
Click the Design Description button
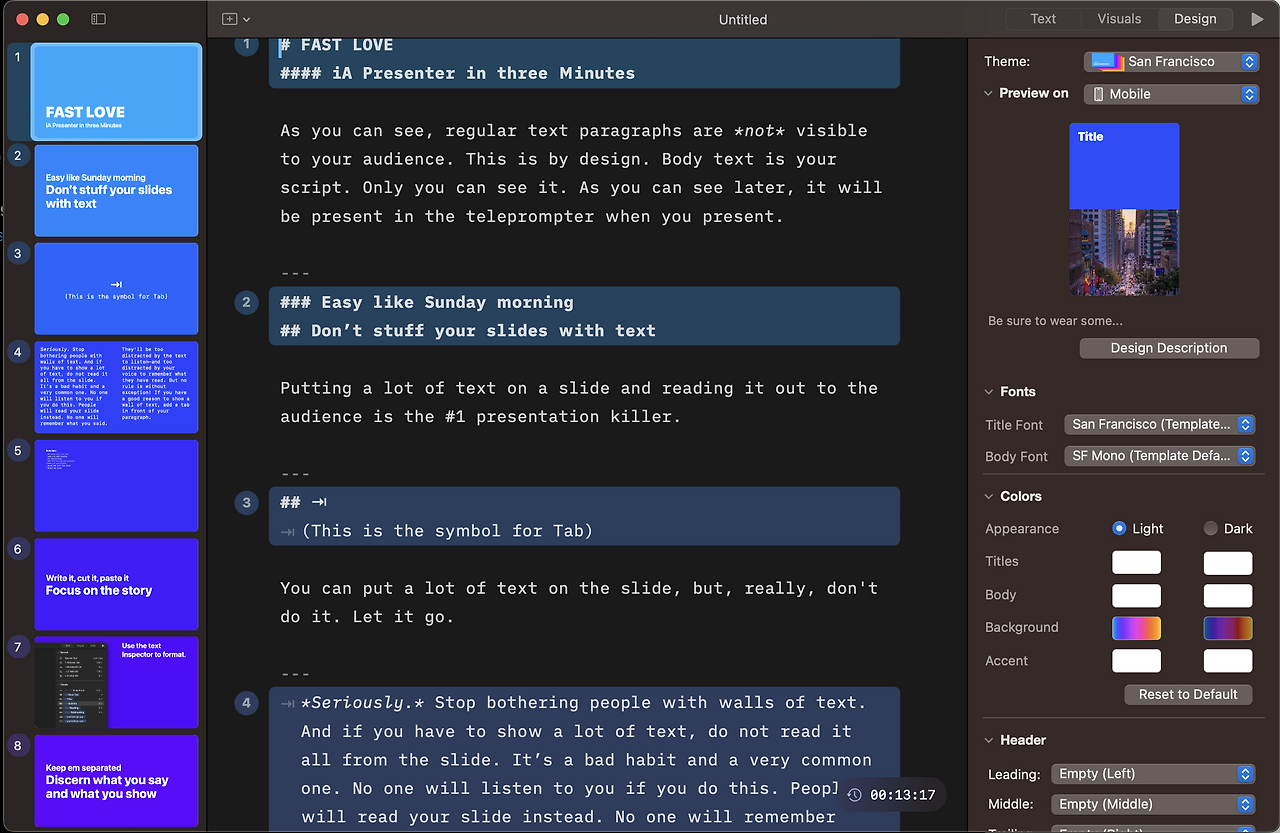tap(1169, 348)
